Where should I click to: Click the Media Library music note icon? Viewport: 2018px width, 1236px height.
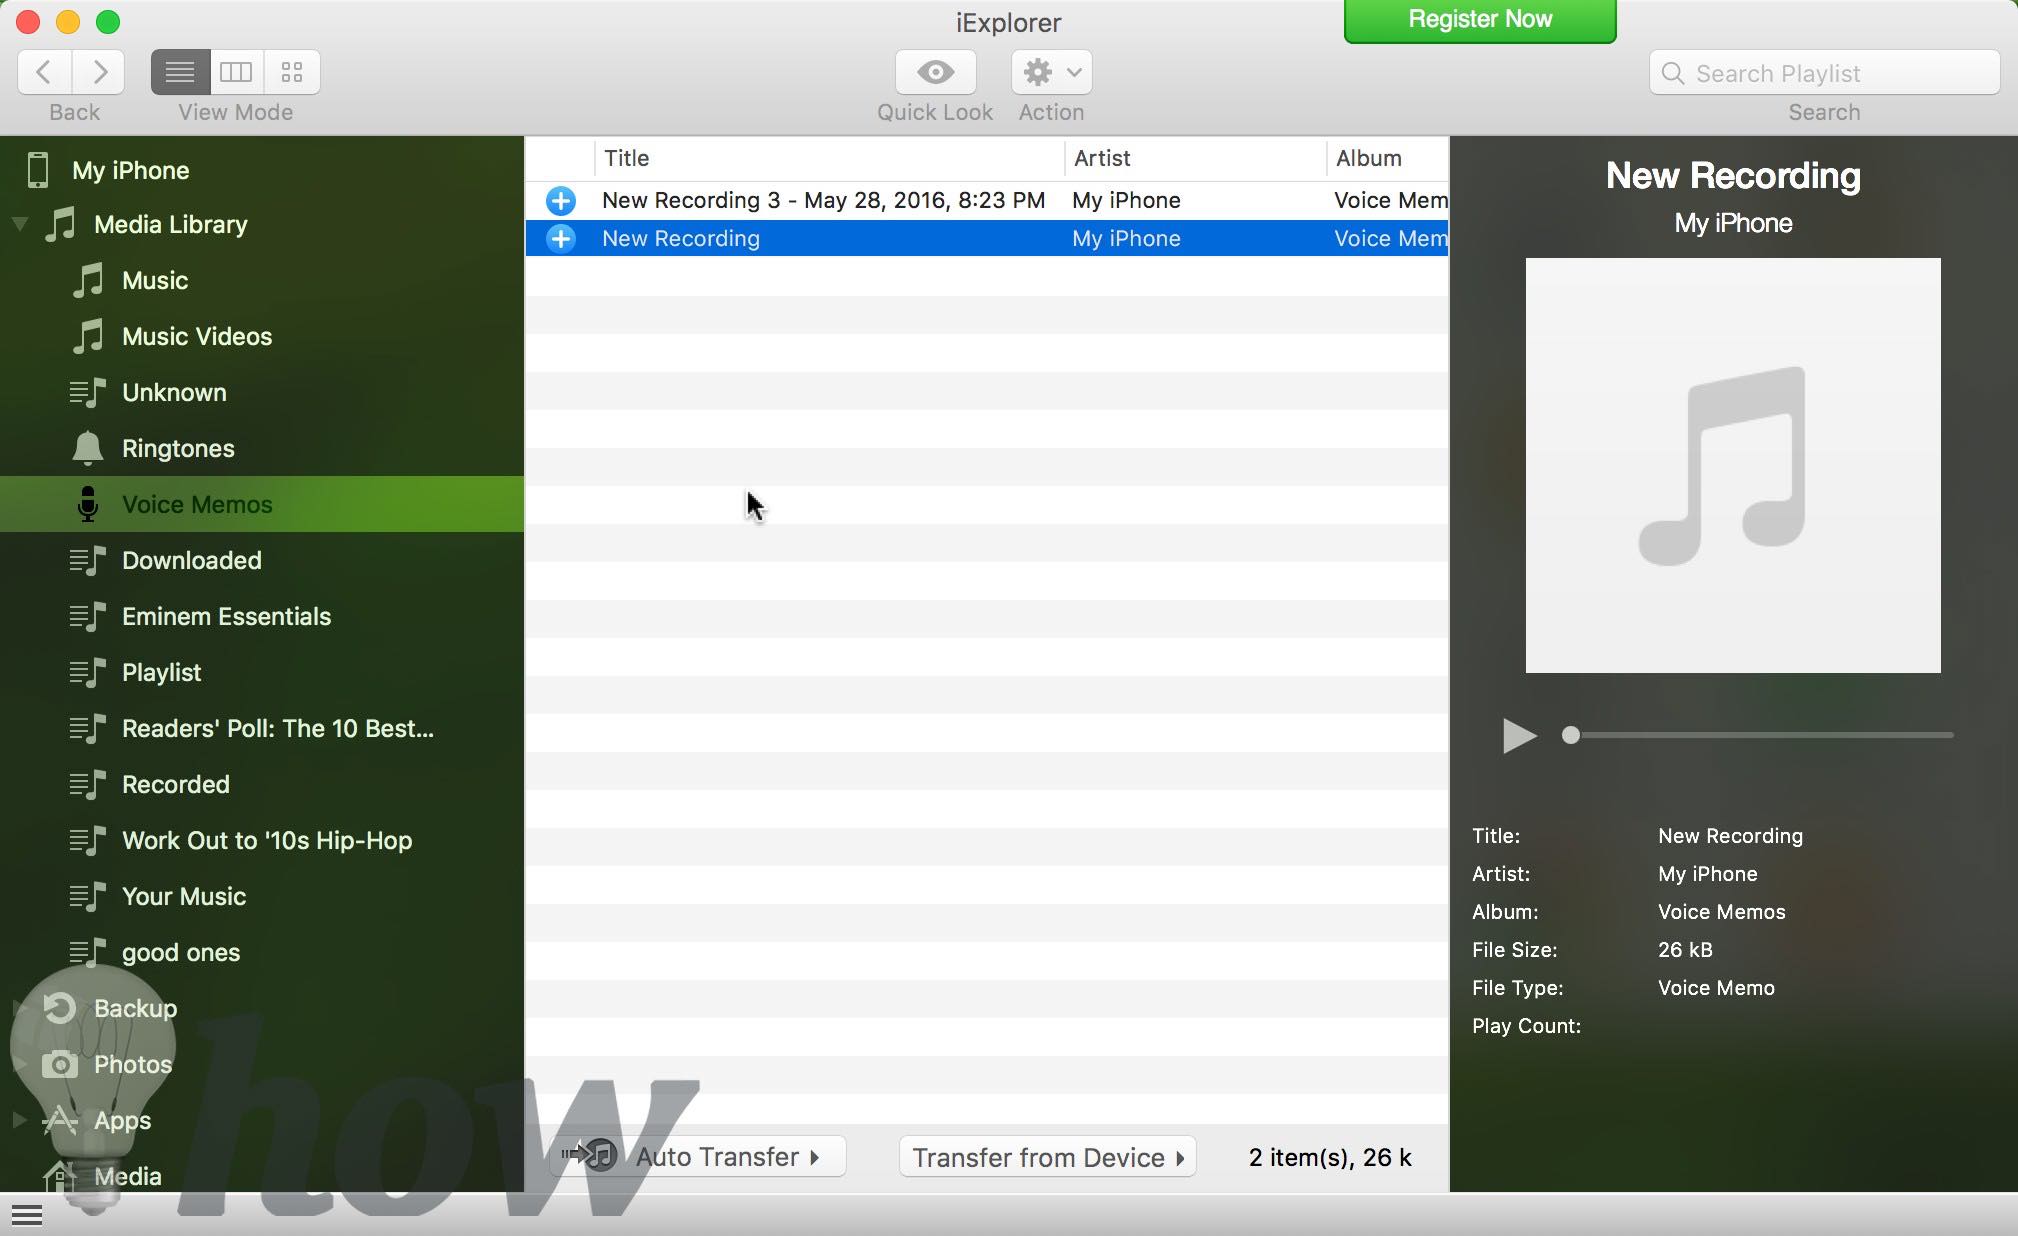60,224
